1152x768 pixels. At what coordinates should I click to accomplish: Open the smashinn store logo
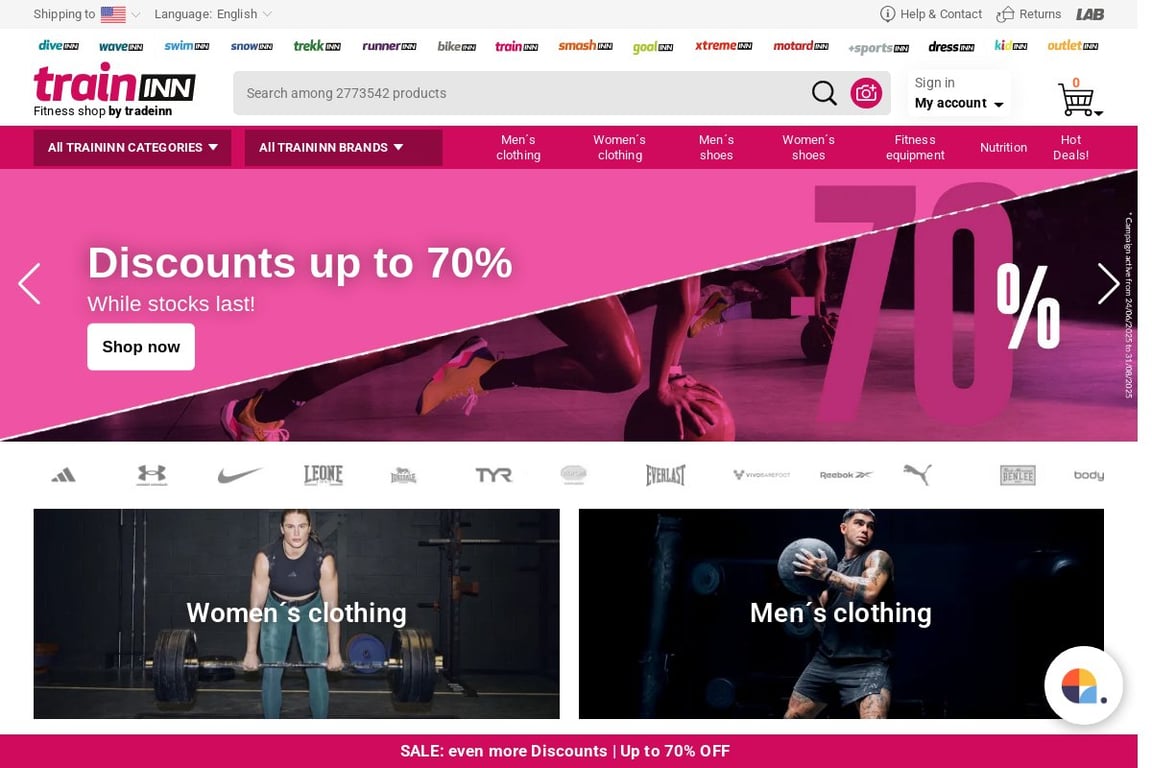[x=585, y=46]
